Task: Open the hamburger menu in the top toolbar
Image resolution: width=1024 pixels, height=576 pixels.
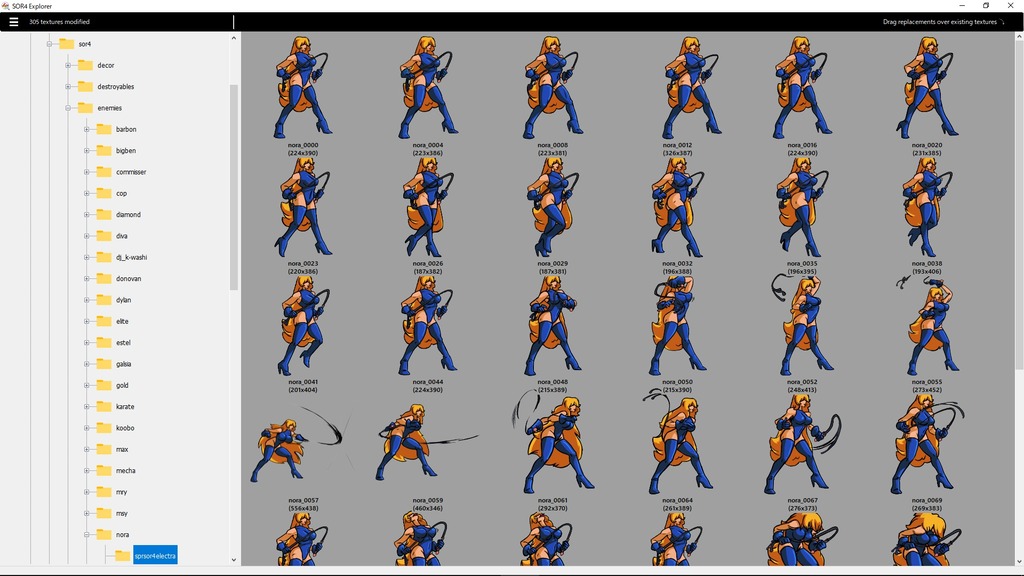Action: 14,20
